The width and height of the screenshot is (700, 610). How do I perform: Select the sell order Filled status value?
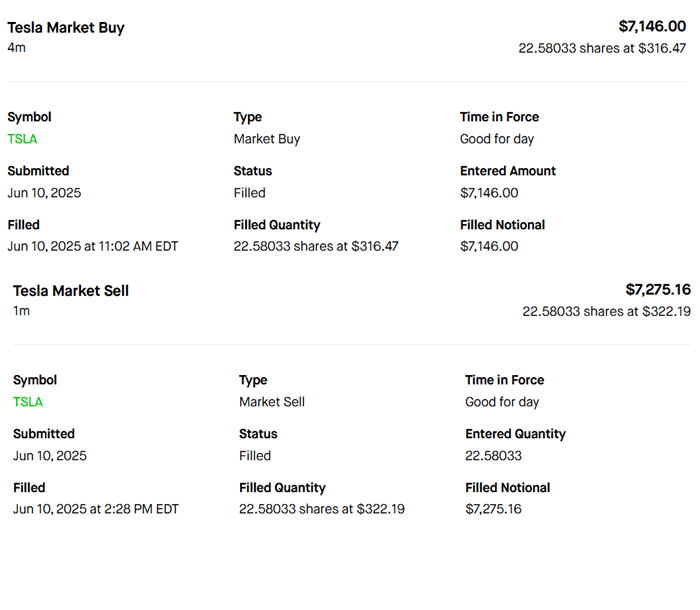(x=255, y=456)
